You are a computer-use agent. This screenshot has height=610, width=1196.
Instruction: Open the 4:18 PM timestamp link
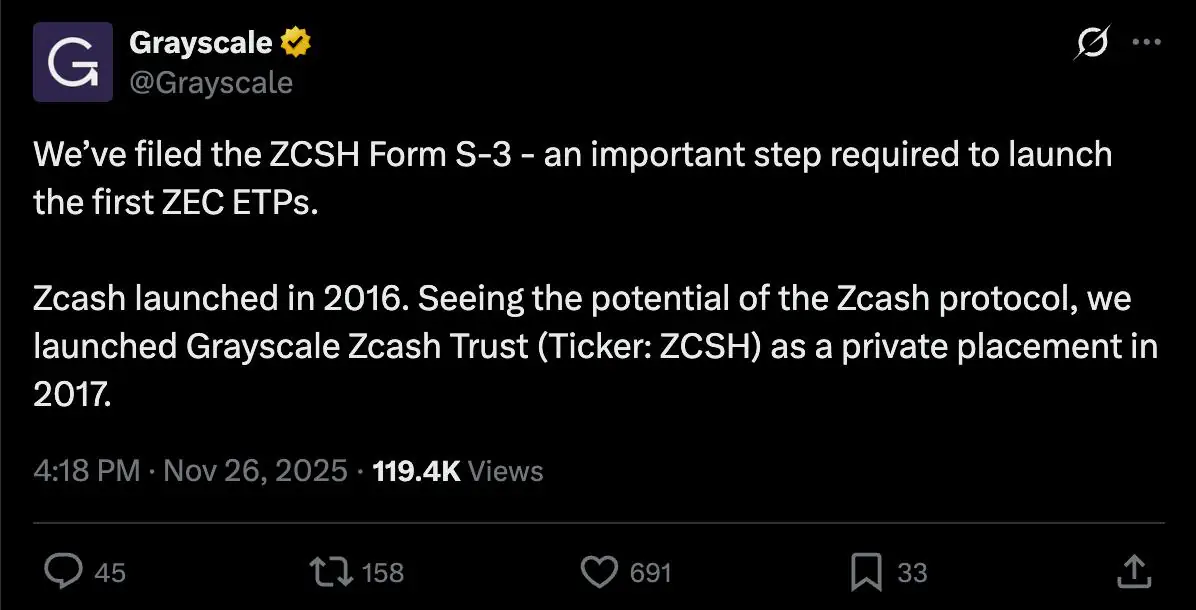(86, 471)
